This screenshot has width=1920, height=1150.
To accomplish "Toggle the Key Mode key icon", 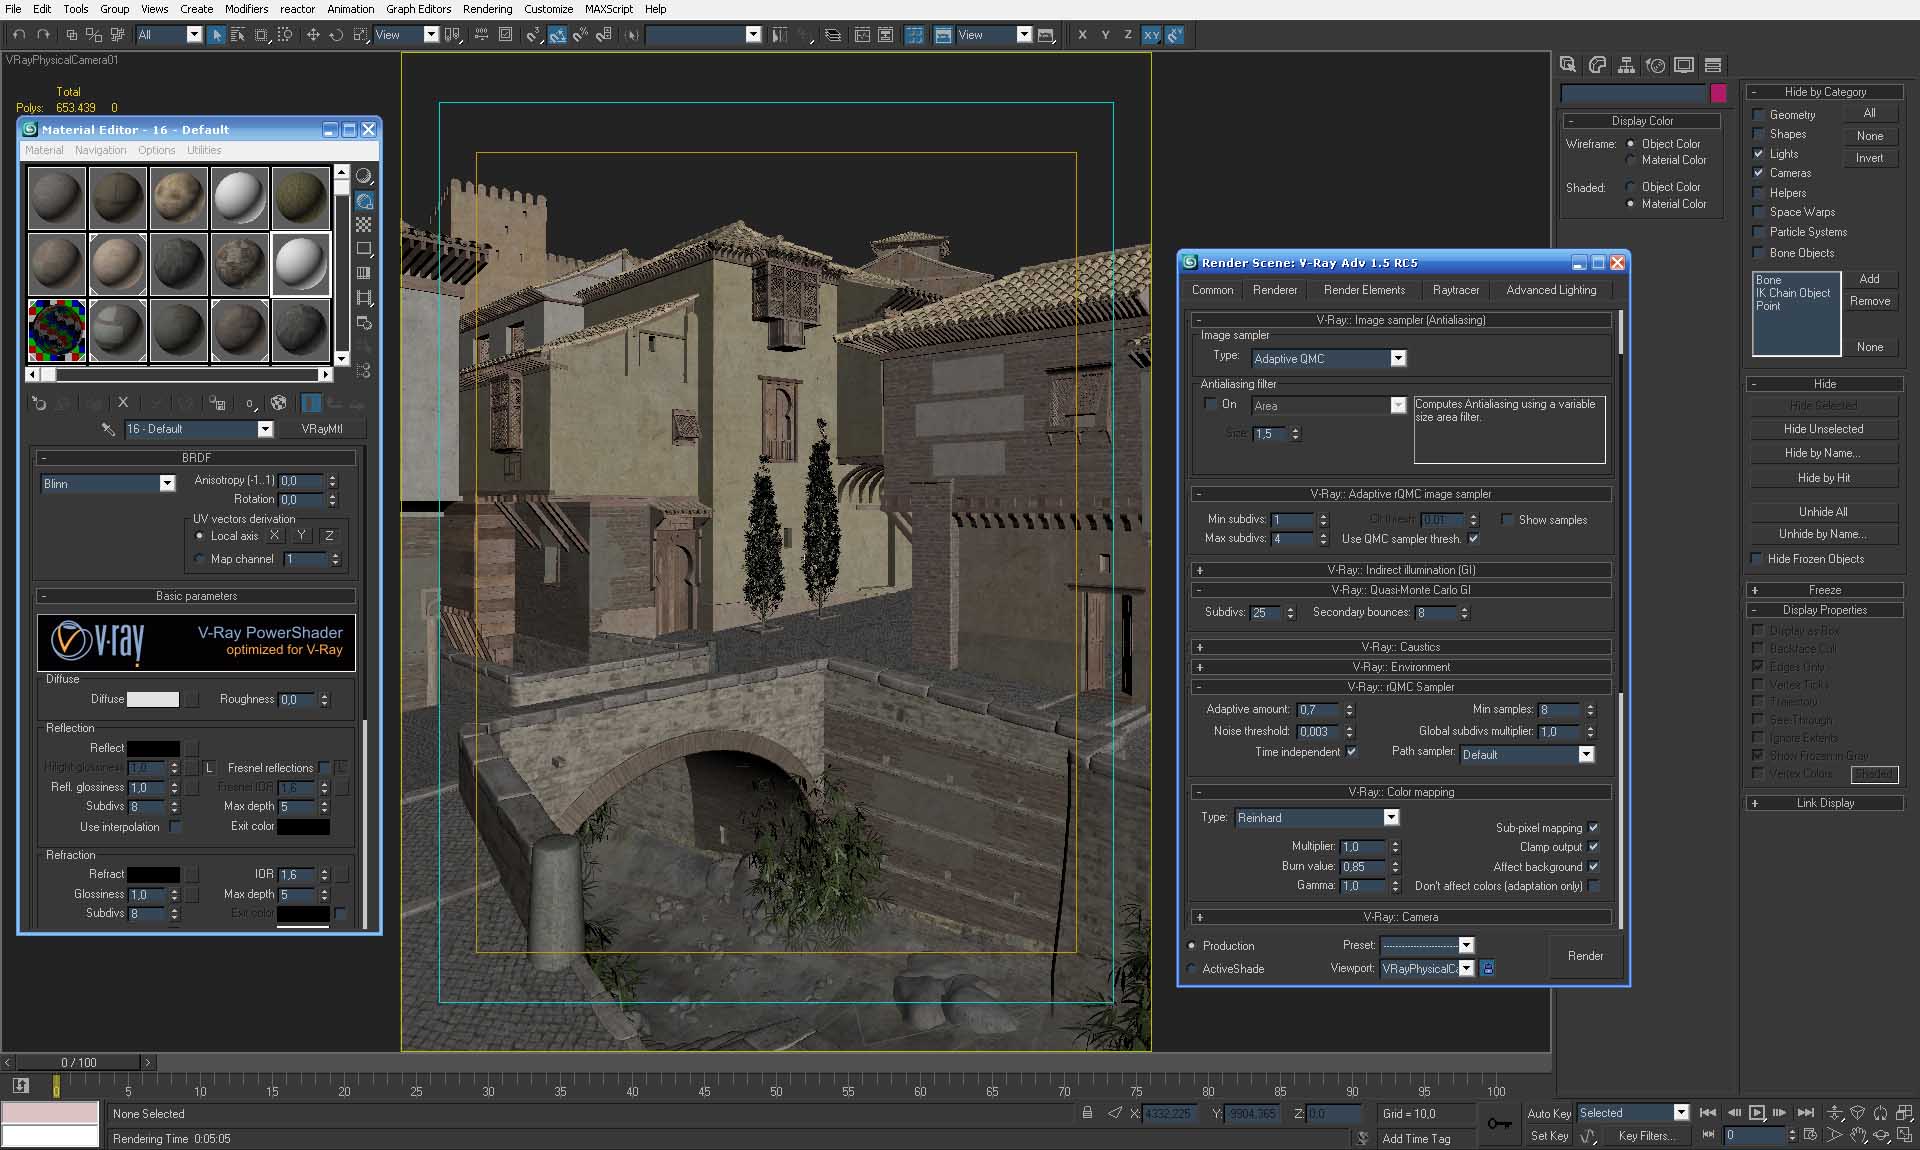I will [1499, 1124].
